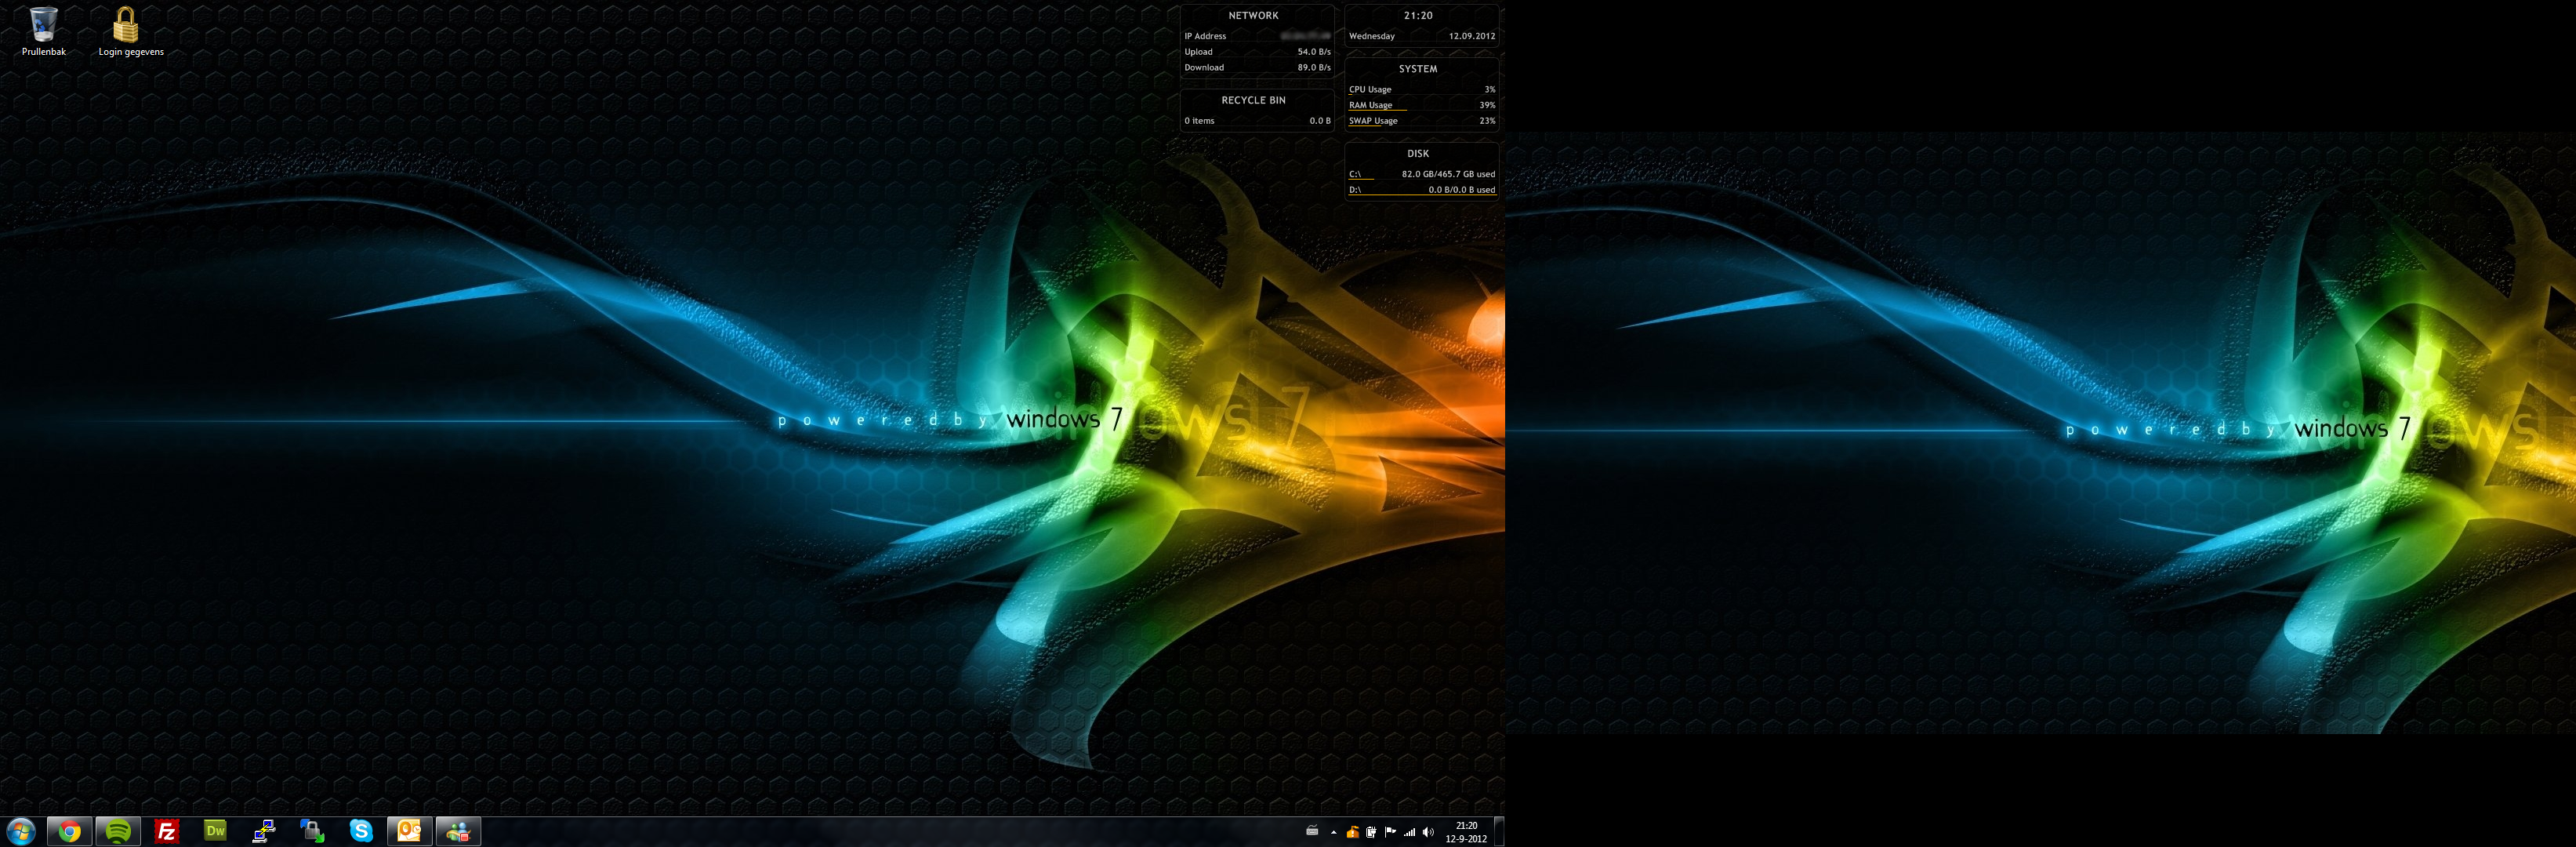Launch PuTTY from the taskbar

point(264,831)
